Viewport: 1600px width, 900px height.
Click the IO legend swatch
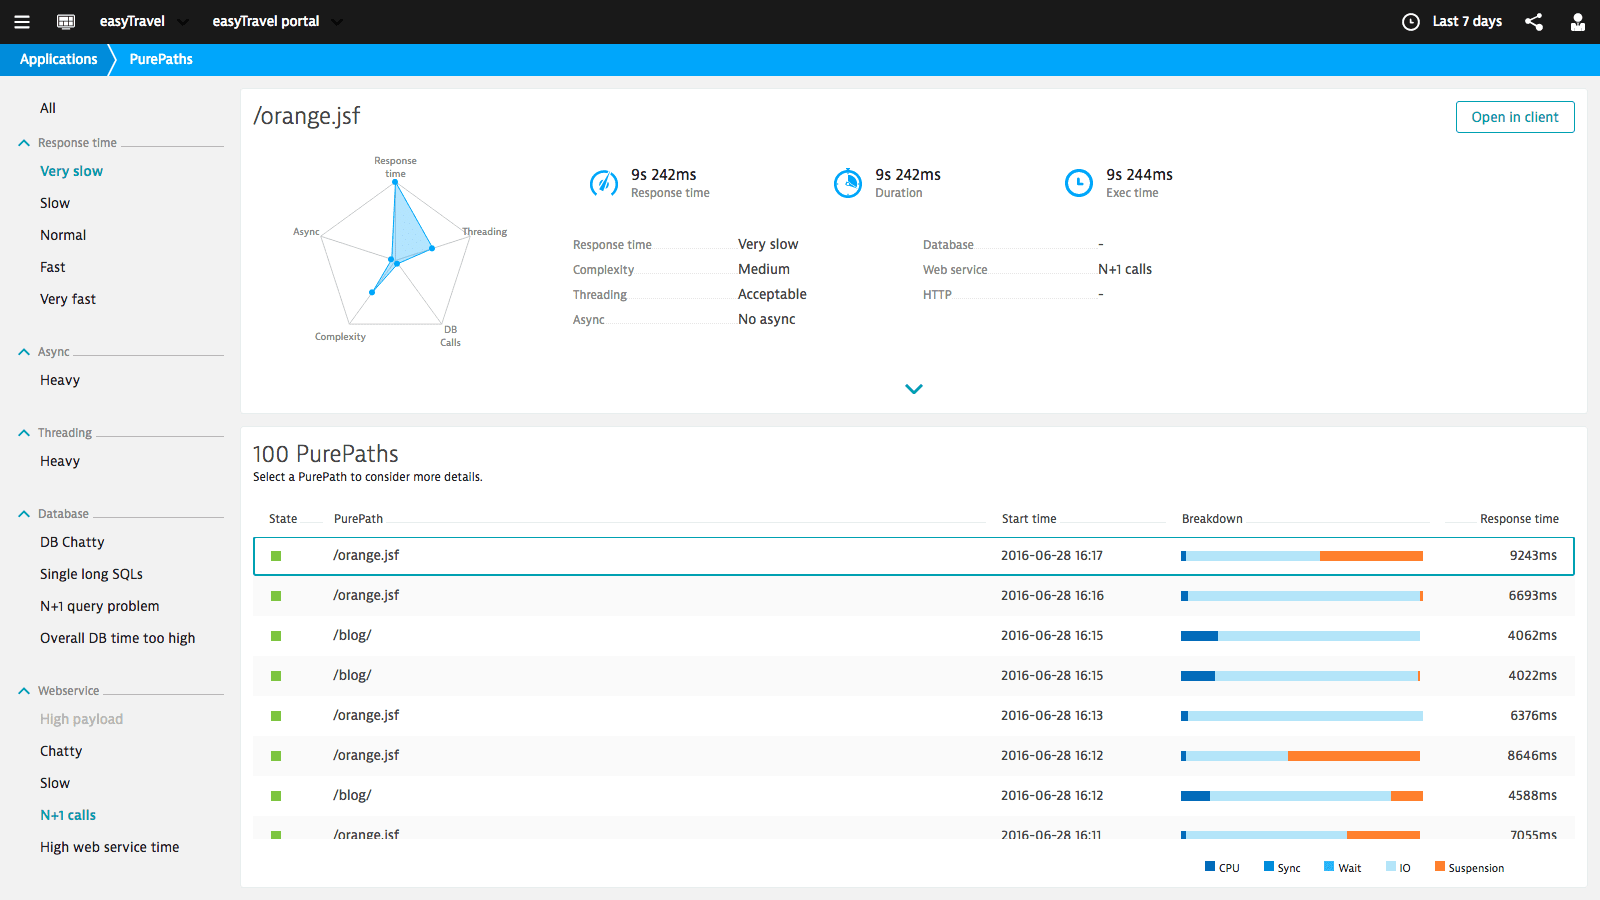1391,866
